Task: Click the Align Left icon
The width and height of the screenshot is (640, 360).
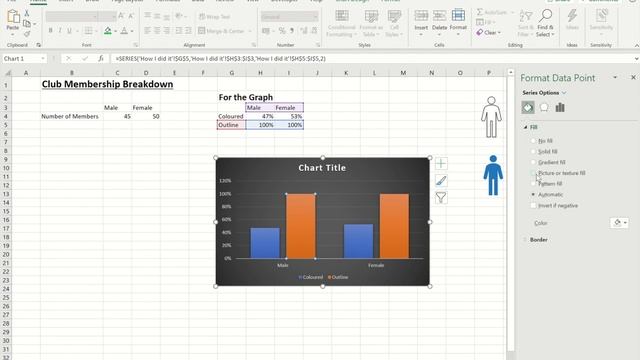Action: coord(147,31)
